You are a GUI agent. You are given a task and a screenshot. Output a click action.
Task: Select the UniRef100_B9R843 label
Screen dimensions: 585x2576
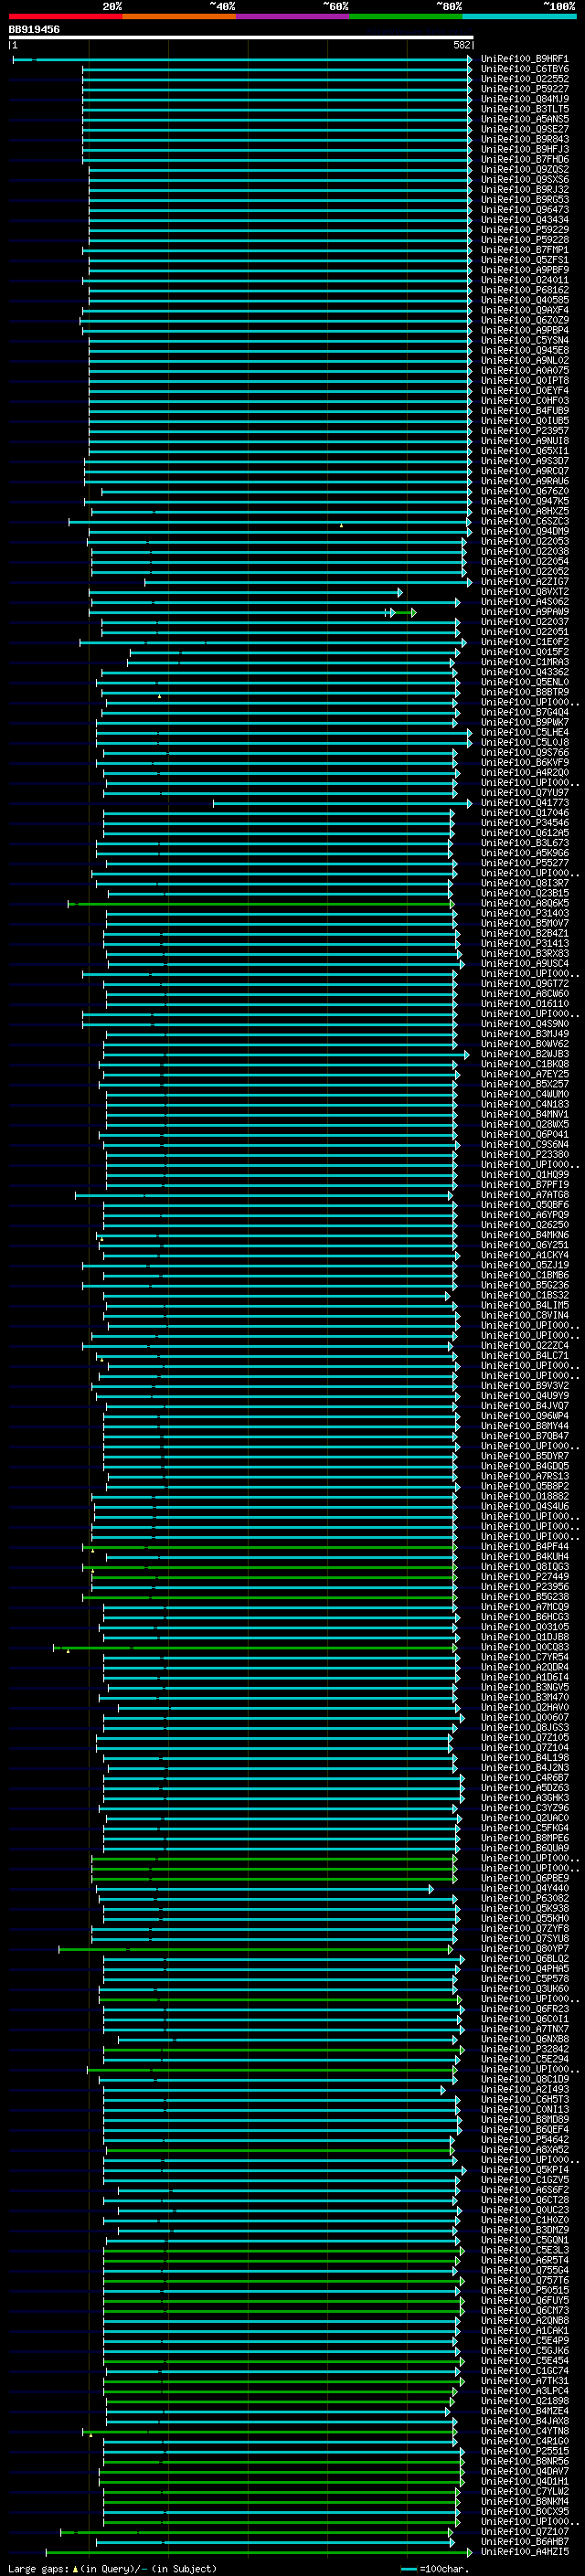coord(524,139)
